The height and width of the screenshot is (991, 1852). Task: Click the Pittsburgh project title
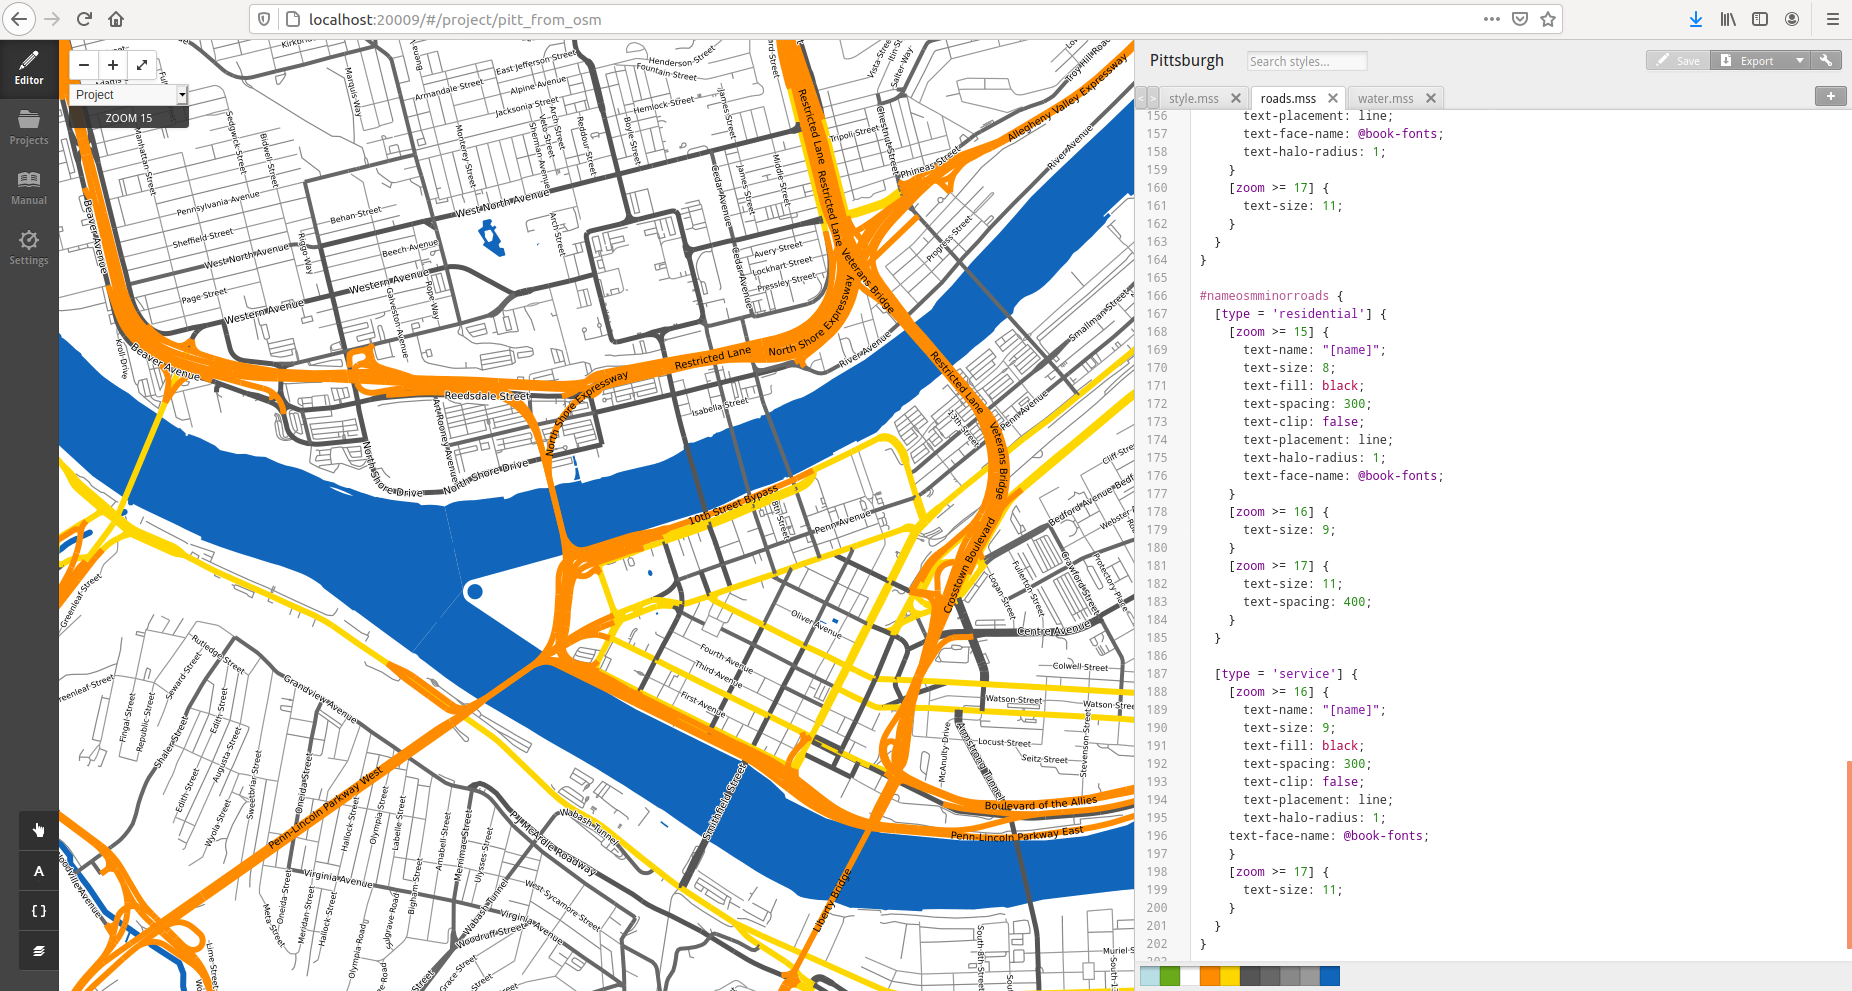1186,60
